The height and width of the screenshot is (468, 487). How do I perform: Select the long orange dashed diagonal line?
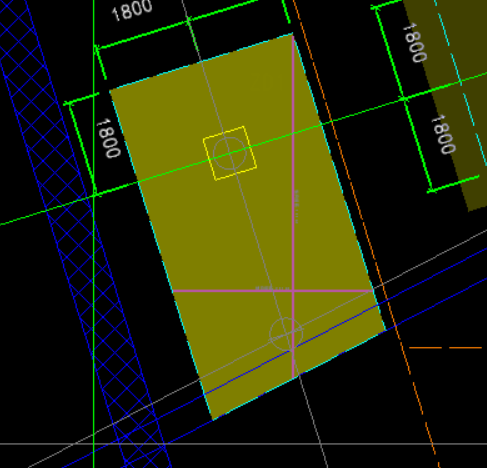(x=367, y=233)
